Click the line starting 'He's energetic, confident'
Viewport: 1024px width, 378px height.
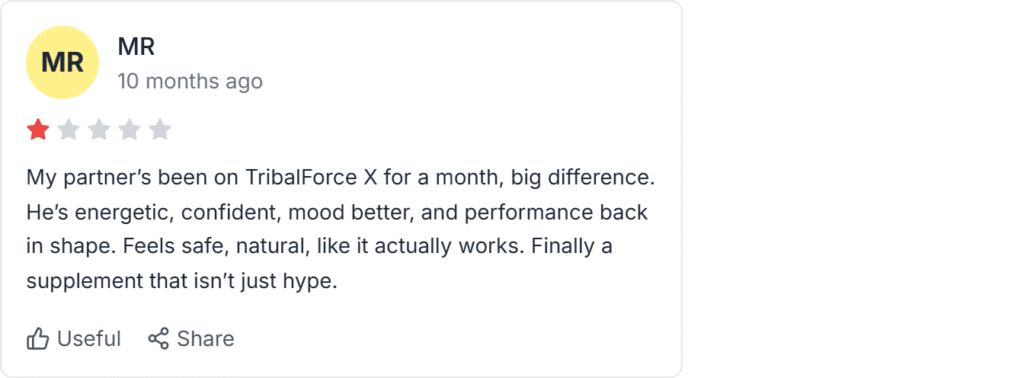(x=337, y=213)
